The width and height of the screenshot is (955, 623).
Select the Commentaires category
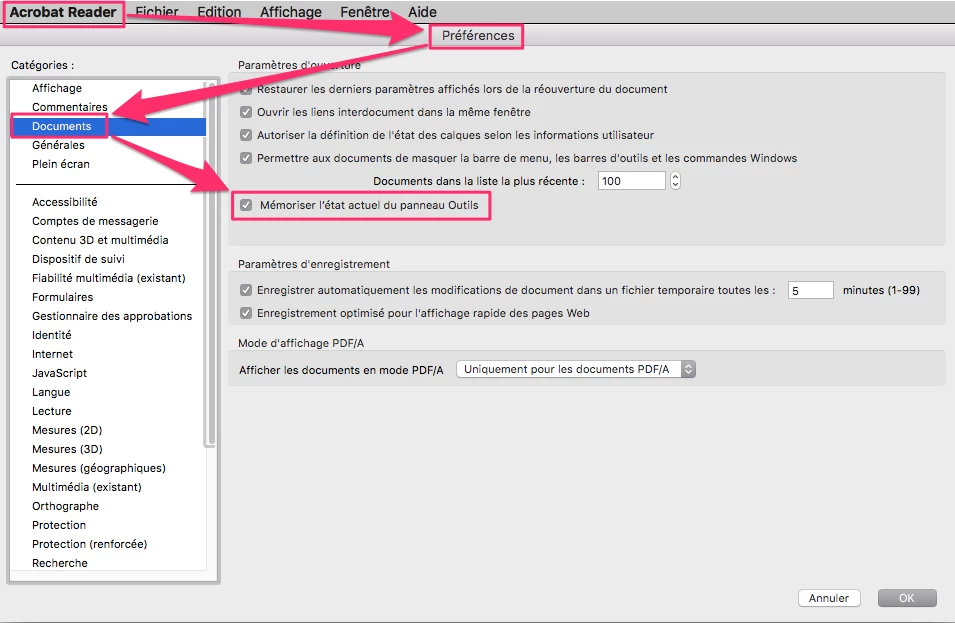pos(69,107)
